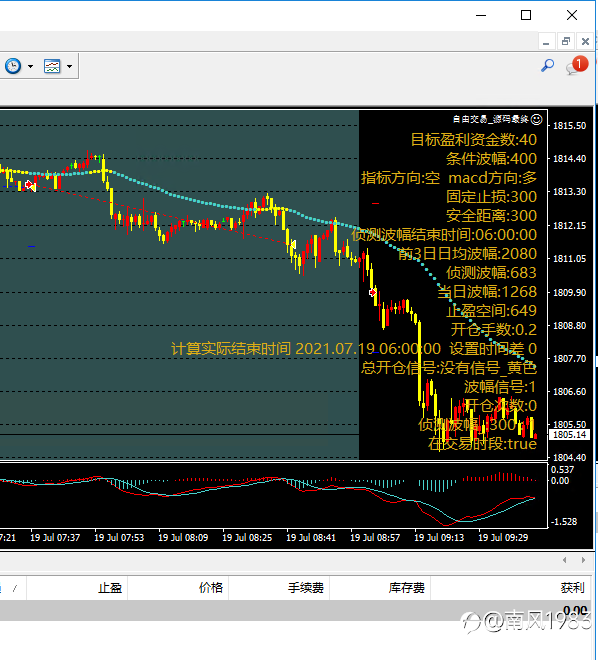
Task: Click the 开仓手数:0.2 text on chart
Action: 494,330
